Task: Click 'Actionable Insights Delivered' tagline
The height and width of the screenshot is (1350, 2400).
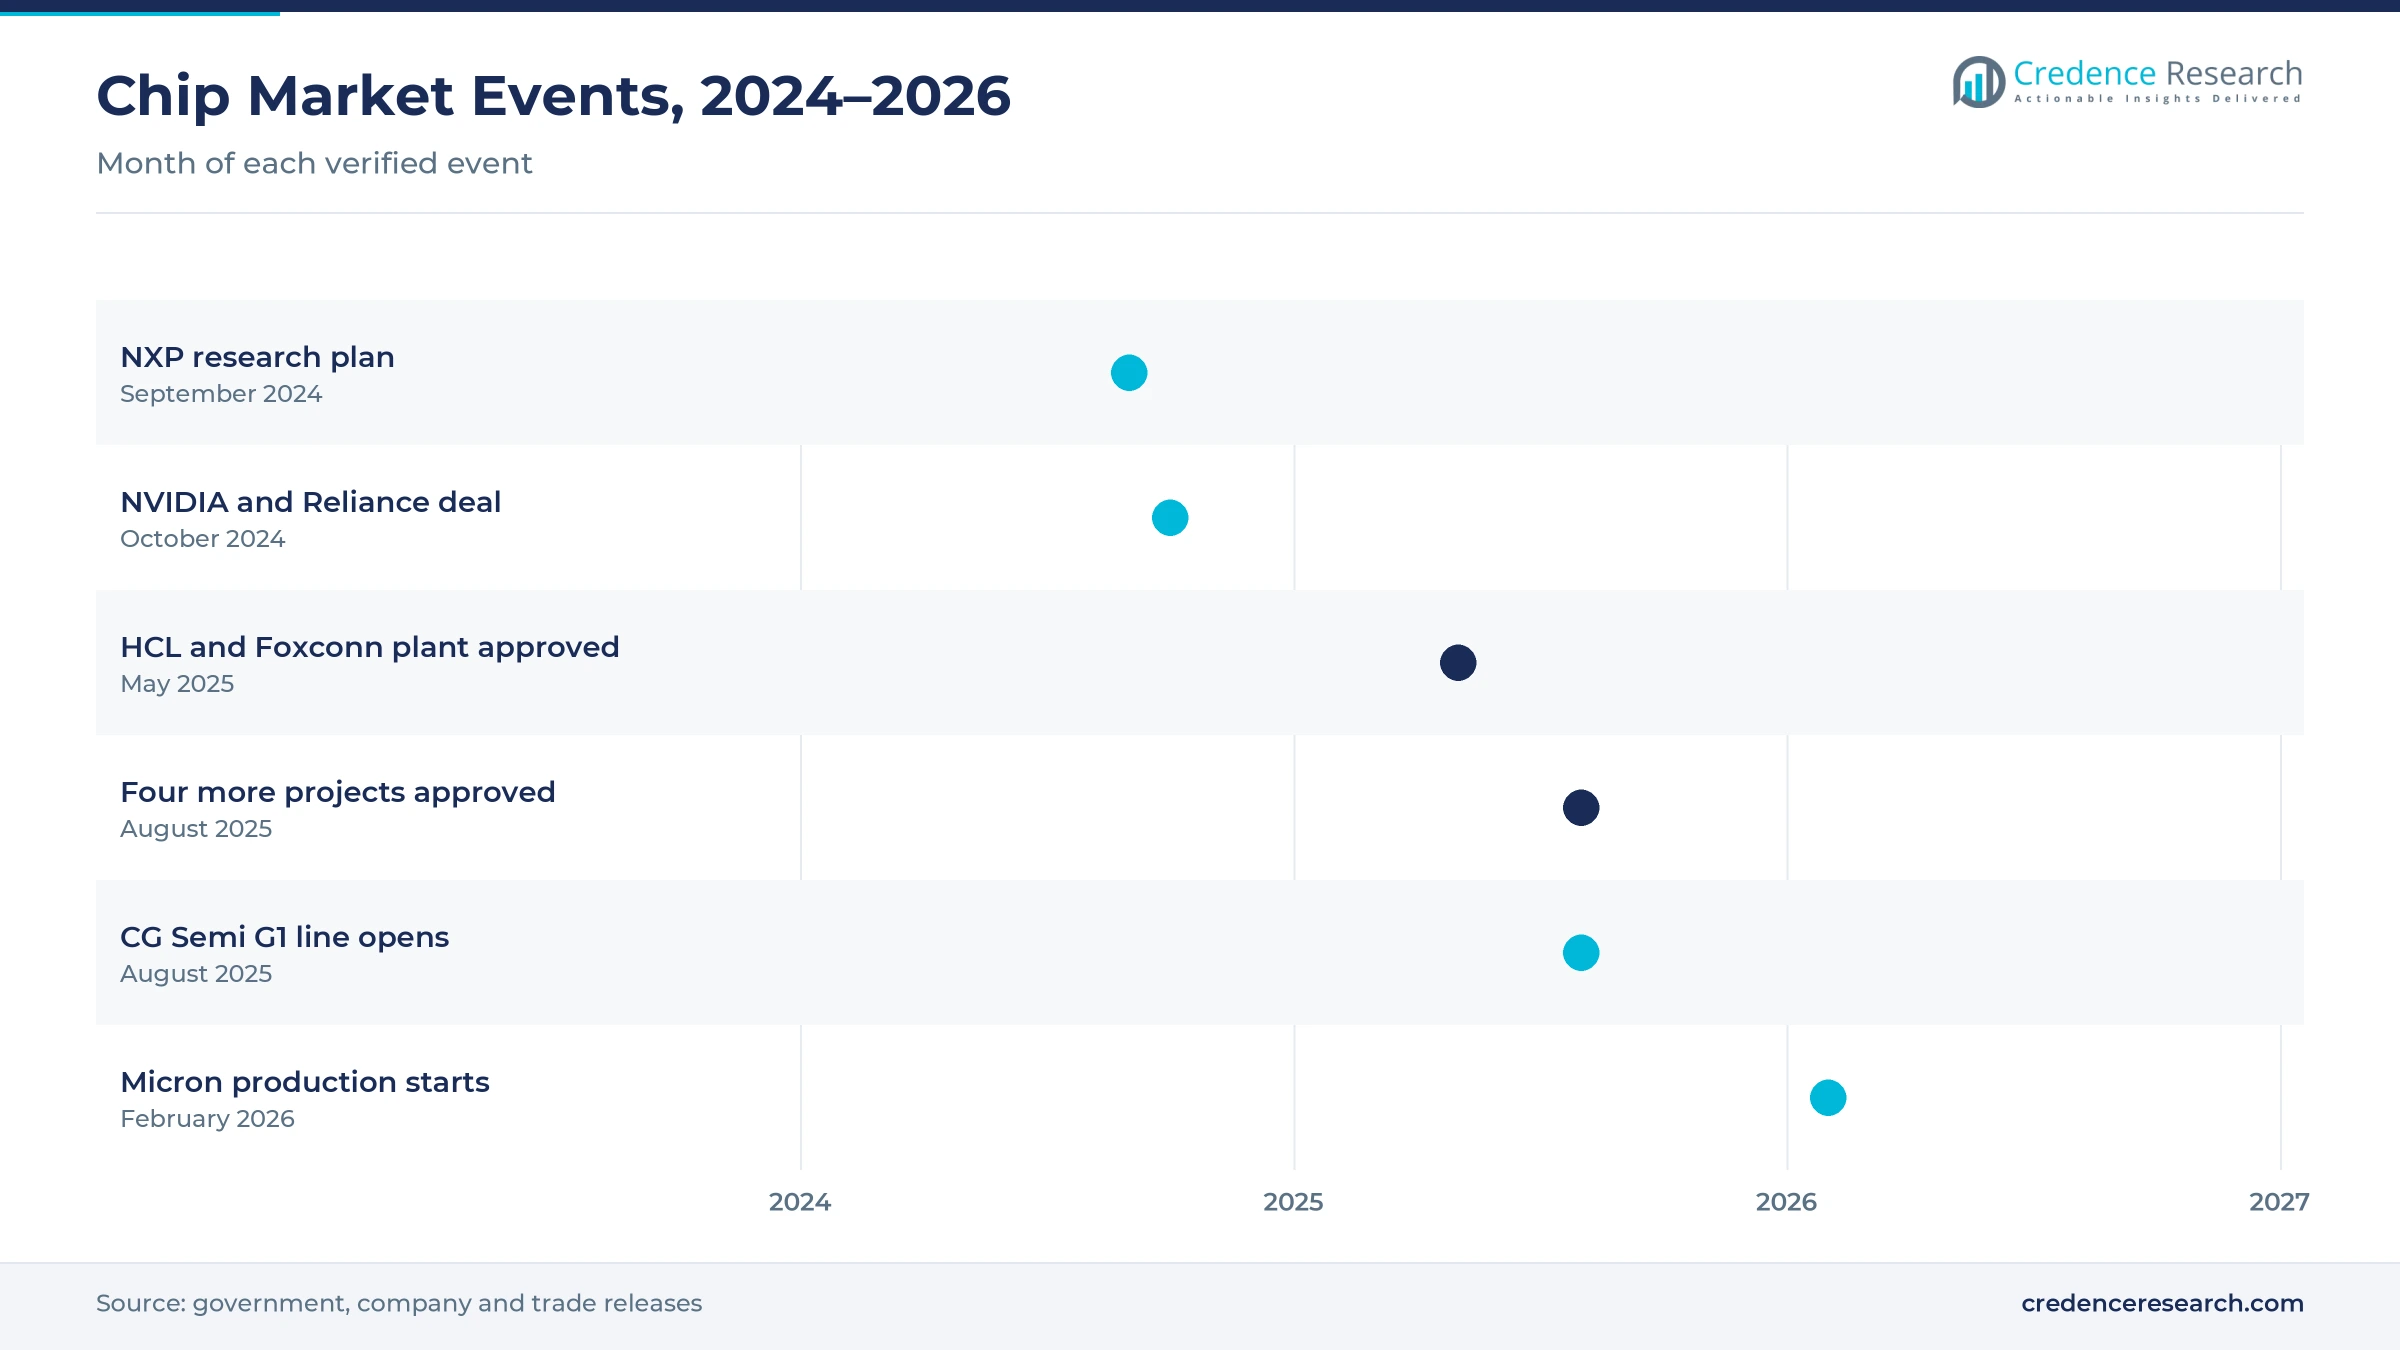Action: [2158, 99]
